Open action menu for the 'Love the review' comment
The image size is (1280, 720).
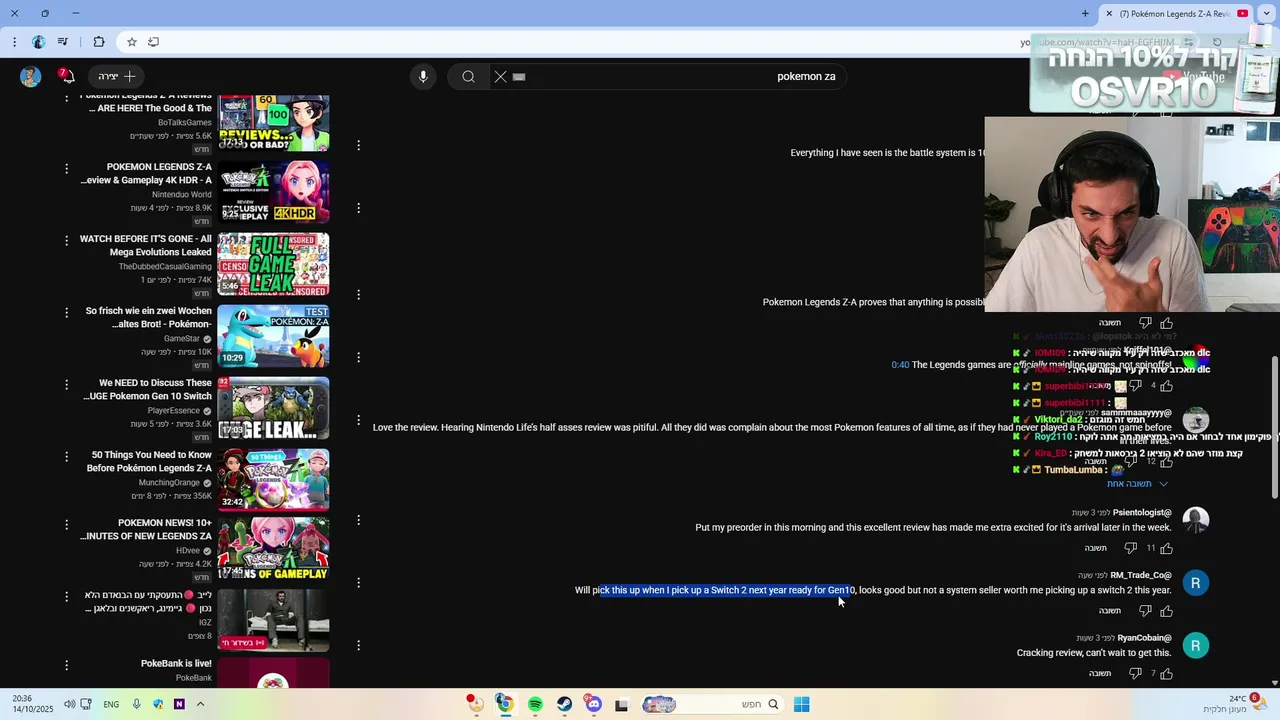pos(358,420)
